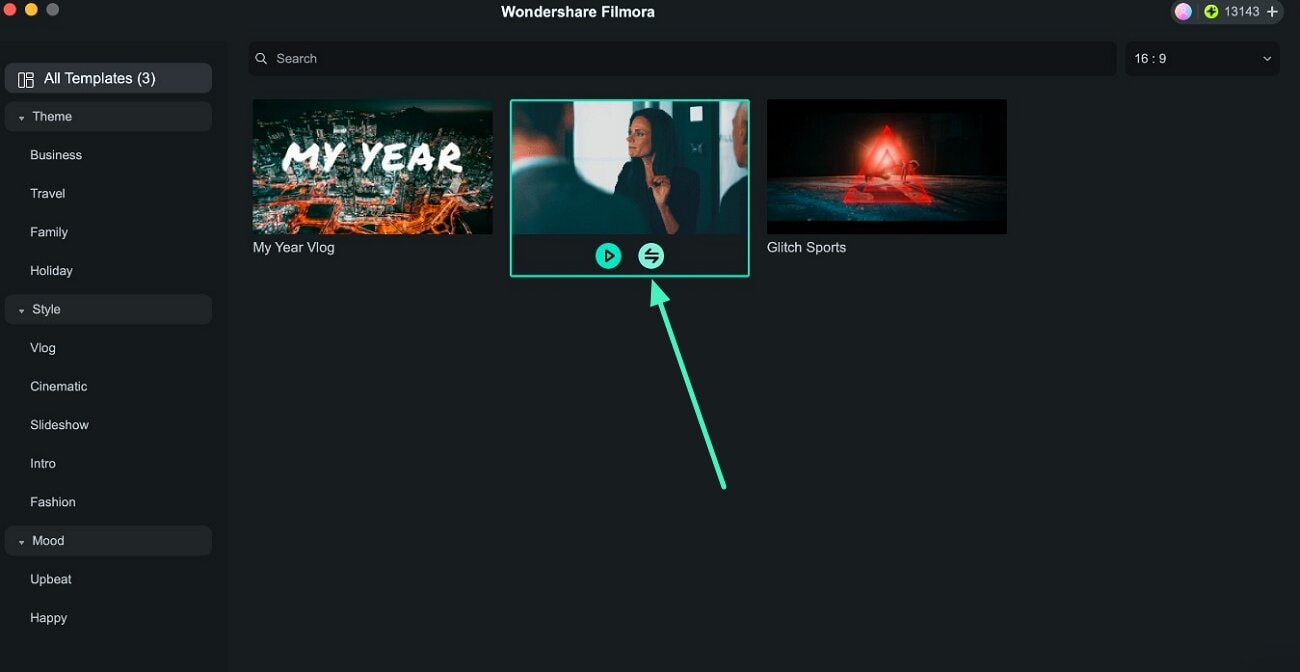Select the Vlog style
Screen dimensions: 1300x672
coord(43,348)
